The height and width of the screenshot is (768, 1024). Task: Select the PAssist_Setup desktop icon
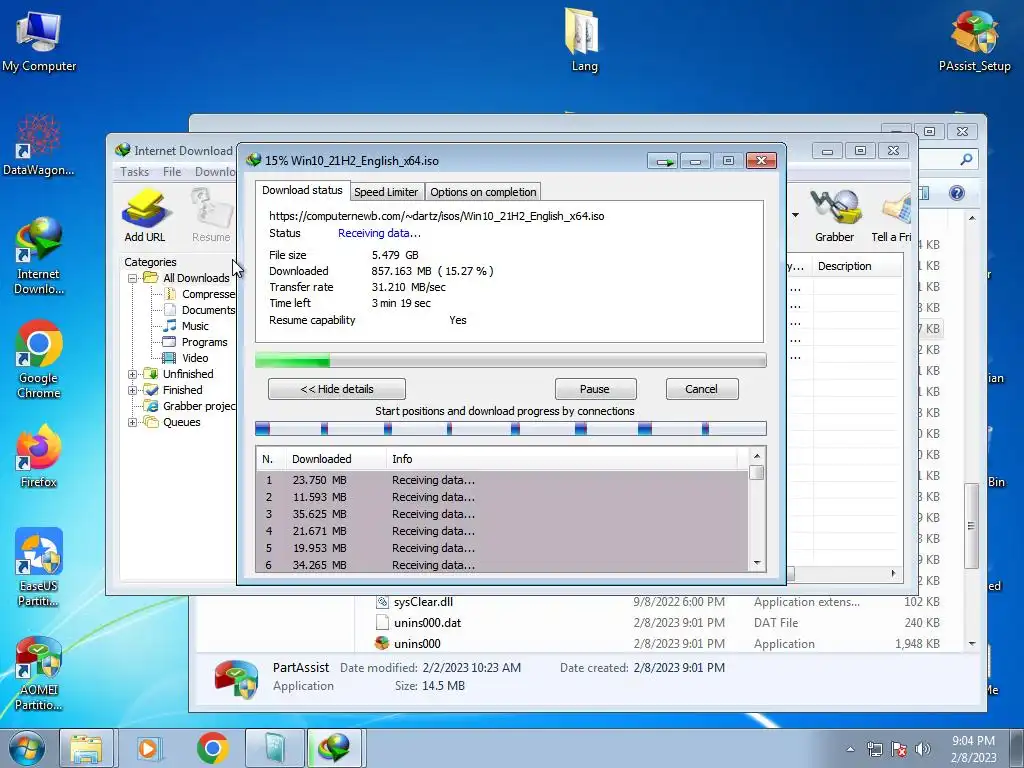coord(974,41)
